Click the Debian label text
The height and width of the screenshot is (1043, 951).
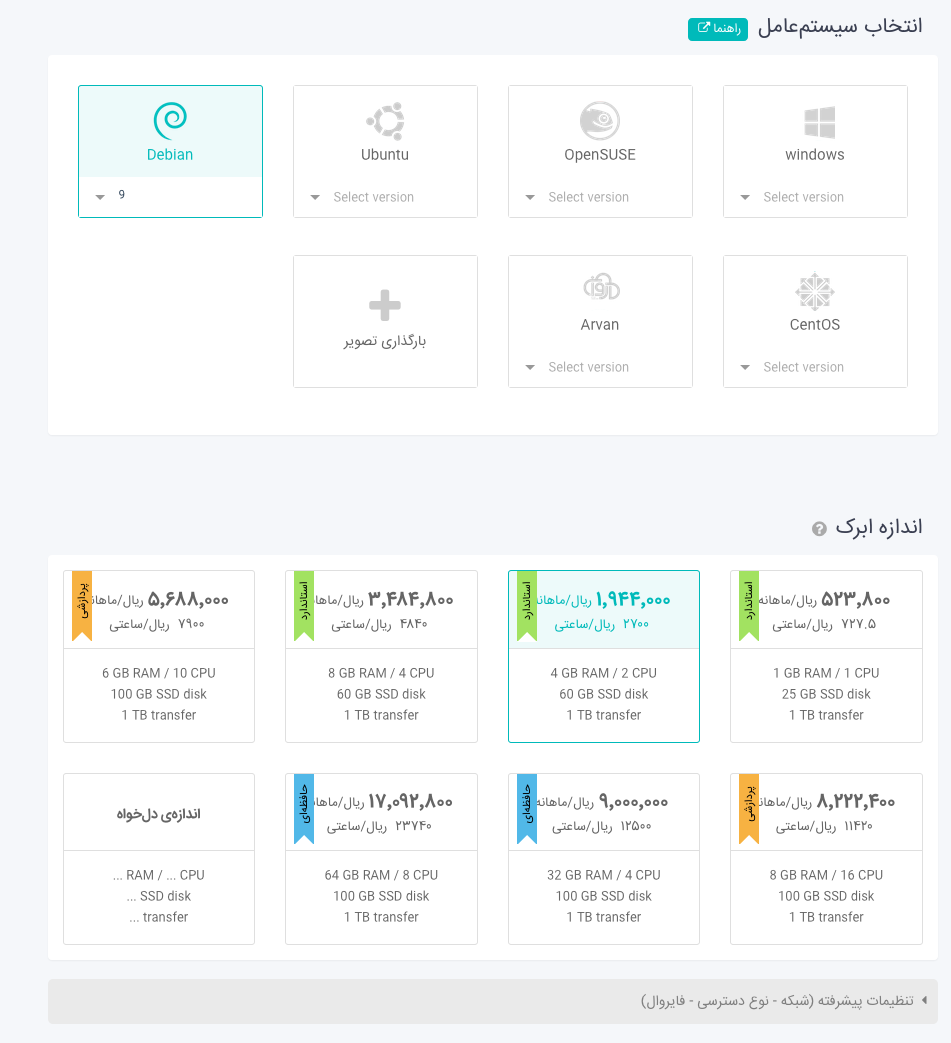tap(170, 154)
